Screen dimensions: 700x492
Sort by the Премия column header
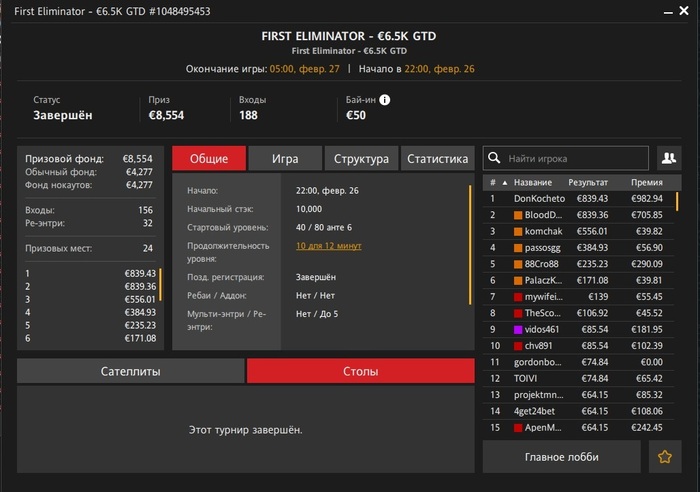[x=646, y=182]
